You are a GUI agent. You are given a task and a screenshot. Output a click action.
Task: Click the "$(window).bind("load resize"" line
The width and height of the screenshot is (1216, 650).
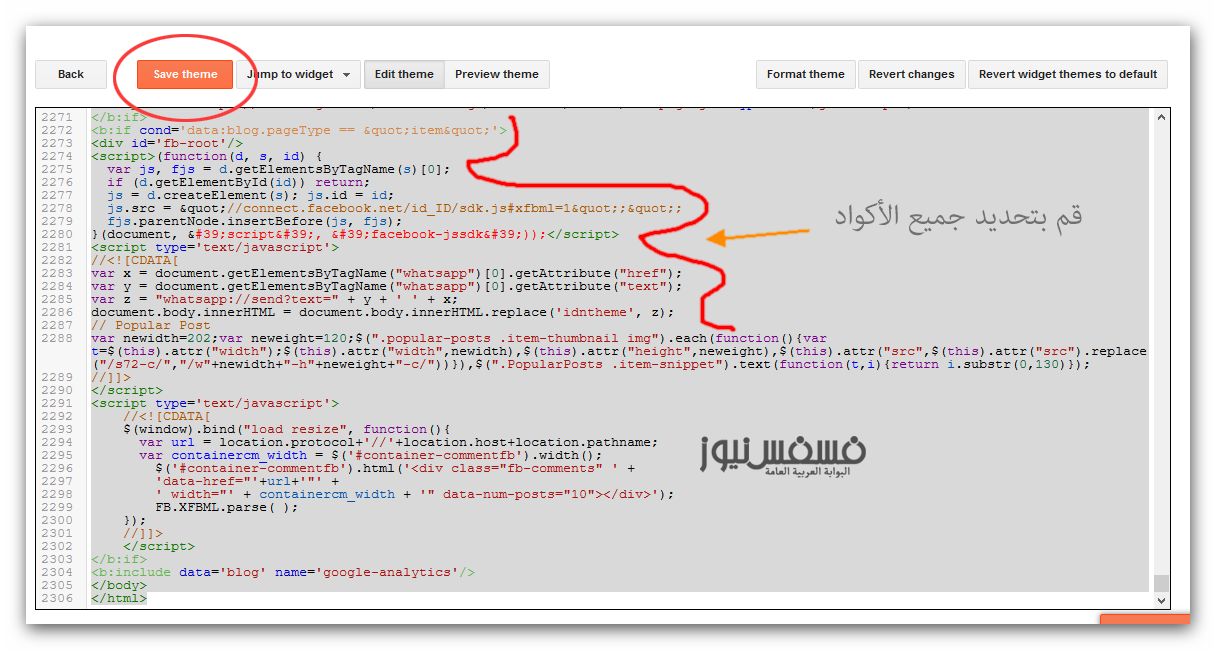point(288,429)
